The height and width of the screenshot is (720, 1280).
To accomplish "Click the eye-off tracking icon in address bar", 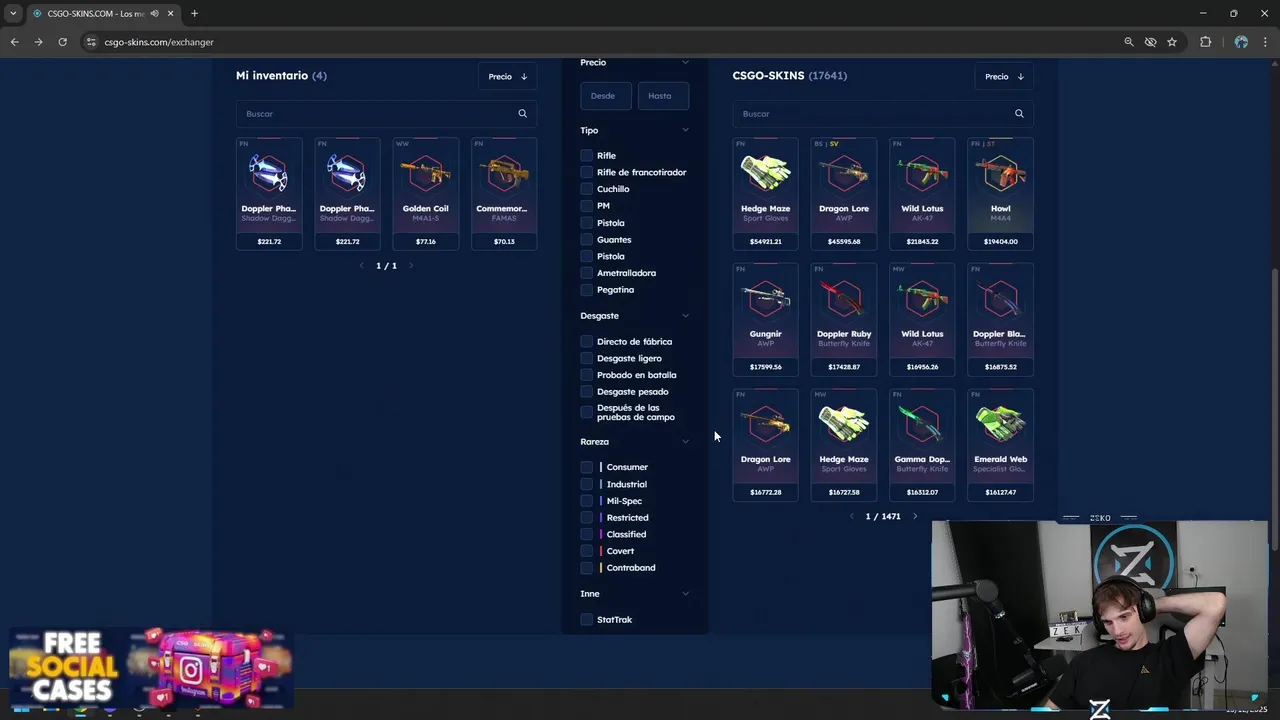I will [x=1150, y=42].
